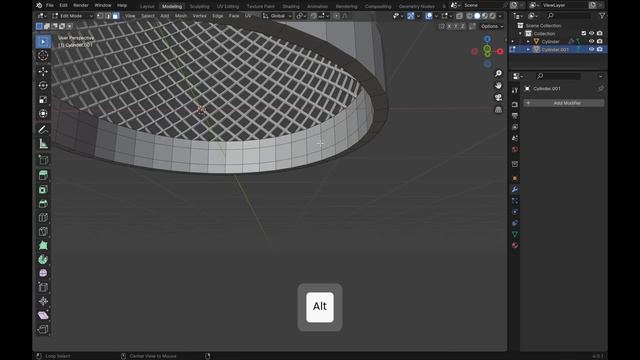Select the Spin tool
Image resolution: width=640 pixels, height=360 pixels.
tap(43, 259)
